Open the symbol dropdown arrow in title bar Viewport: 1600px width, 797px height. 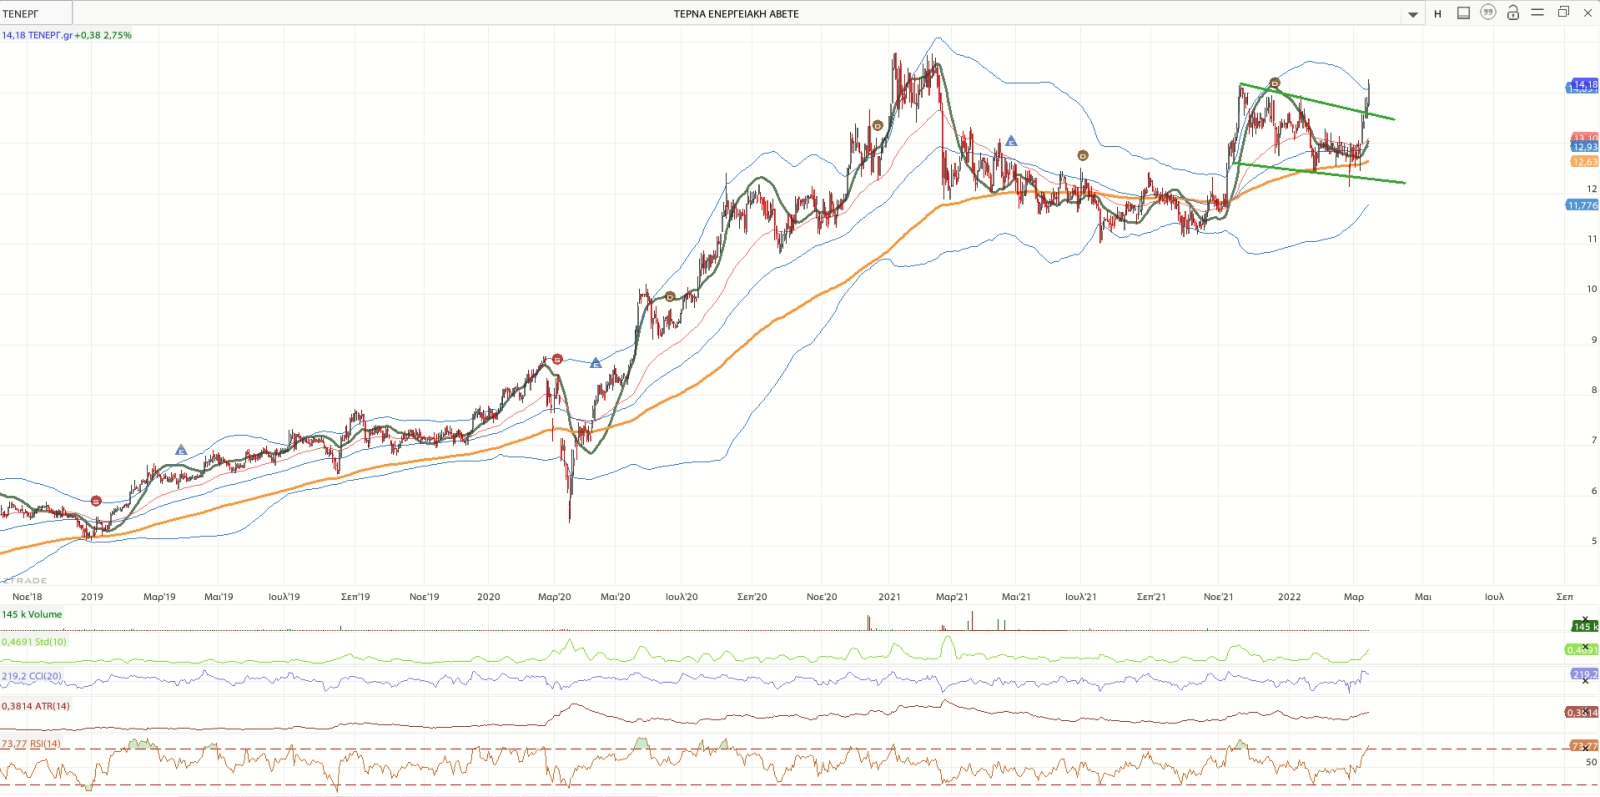click(1413, 14)
